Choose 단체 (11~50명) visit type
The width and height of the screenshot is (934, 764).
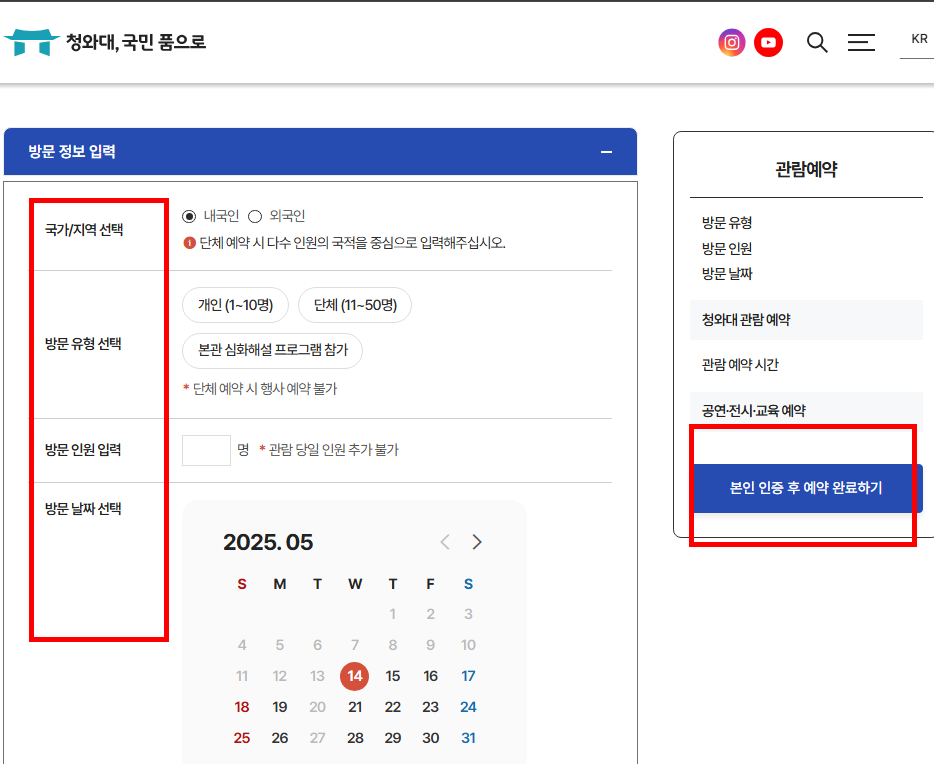point(354,306)
